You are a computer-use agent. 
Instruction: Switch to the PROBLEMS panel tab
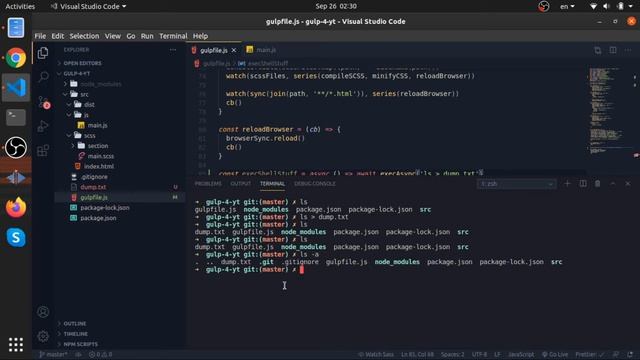click(x=208, y=184)
